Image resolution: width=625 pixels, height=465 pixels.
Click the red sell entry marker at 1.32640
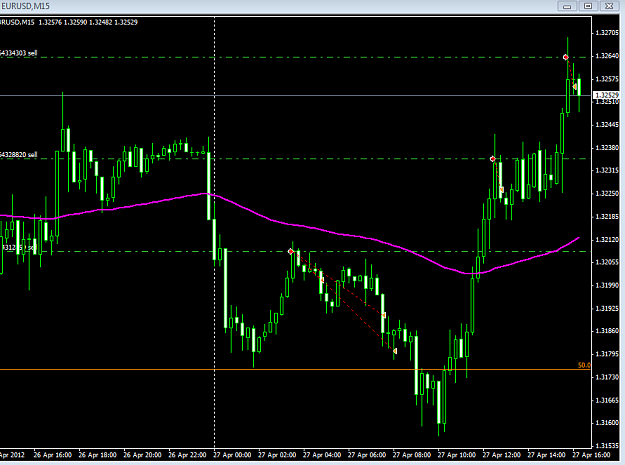566,57
